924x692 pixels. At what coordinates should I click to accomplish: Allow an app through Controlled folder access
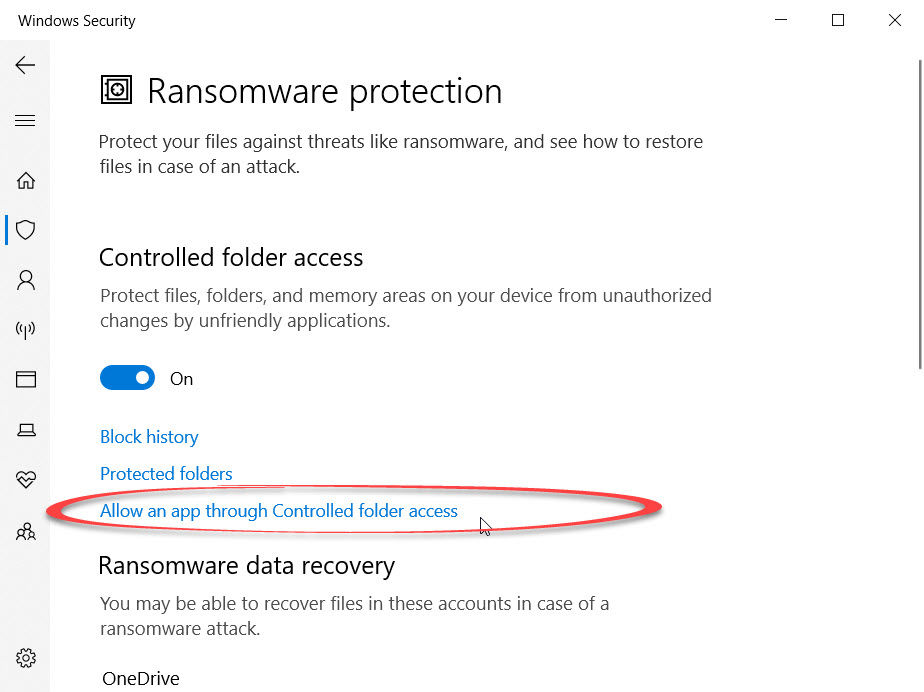279,510
